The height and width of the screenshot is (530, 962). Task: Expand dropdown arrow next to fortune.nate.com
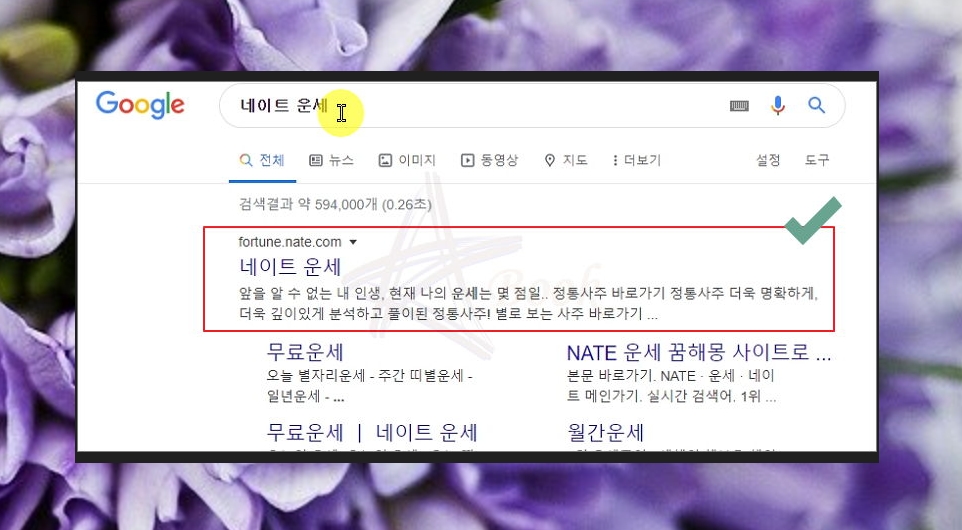(x=353, y=242)
